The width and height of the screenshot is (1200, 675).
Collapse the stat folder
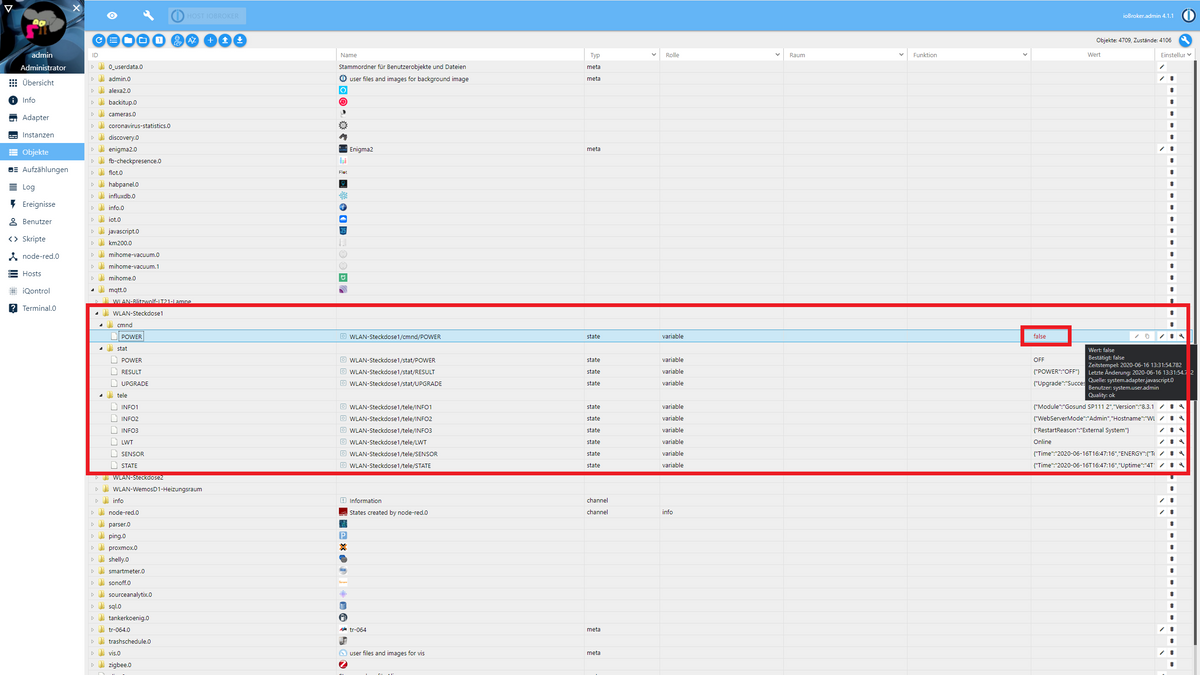[x=102, y=348]
